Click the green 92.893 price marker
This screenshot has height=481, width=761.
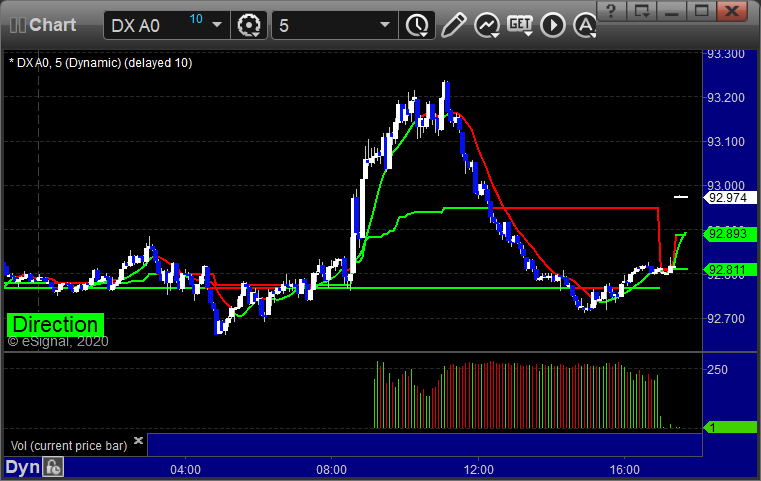(730, 234)
